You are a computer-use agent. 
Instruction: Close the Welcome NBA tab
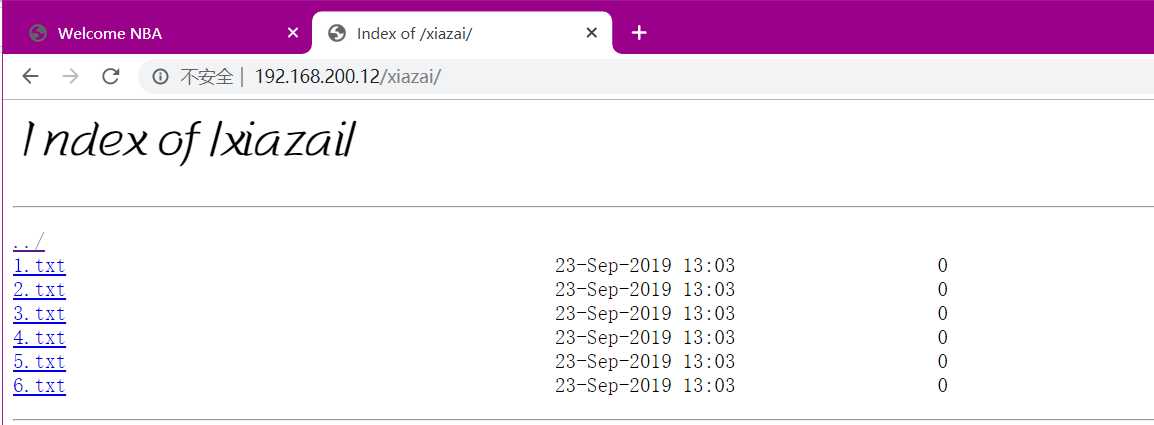pyautogui.click(x=292, y=33)
